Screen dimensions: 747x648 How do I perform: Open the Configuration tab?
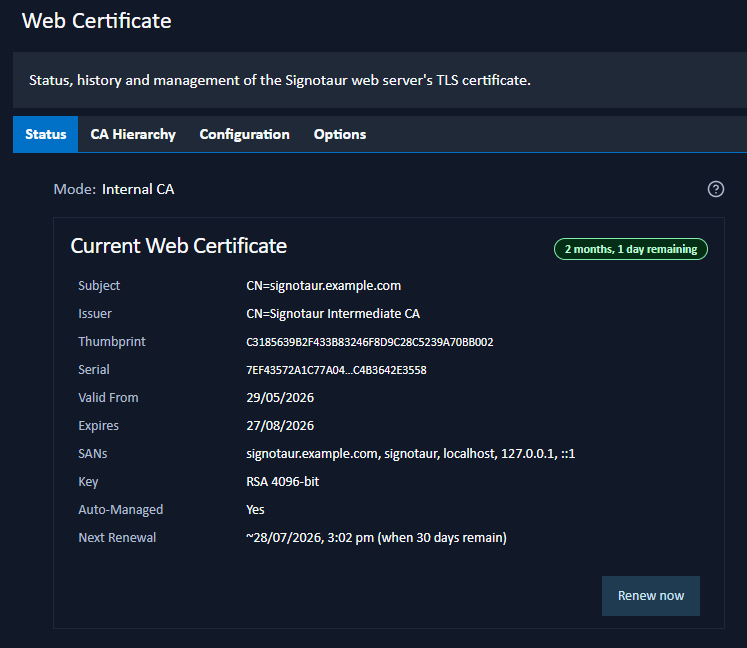click(244, 134)
